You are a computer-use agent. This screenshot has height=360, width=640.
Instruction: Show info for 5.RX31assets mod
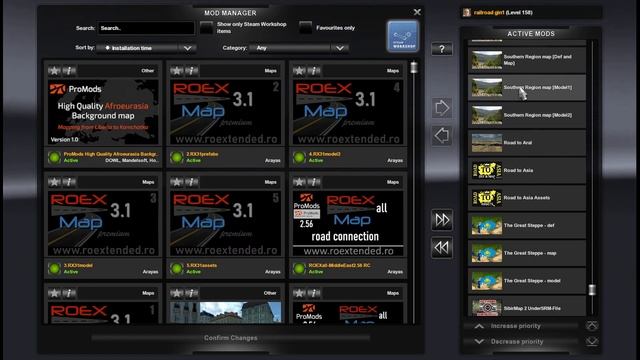[192, 182]
